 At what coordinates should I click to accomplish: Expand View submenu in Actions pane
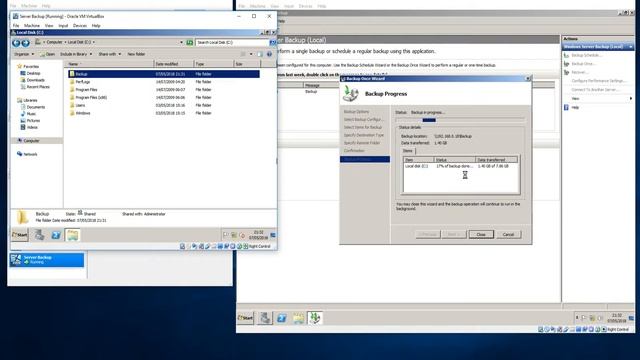(x=631, y=98)
